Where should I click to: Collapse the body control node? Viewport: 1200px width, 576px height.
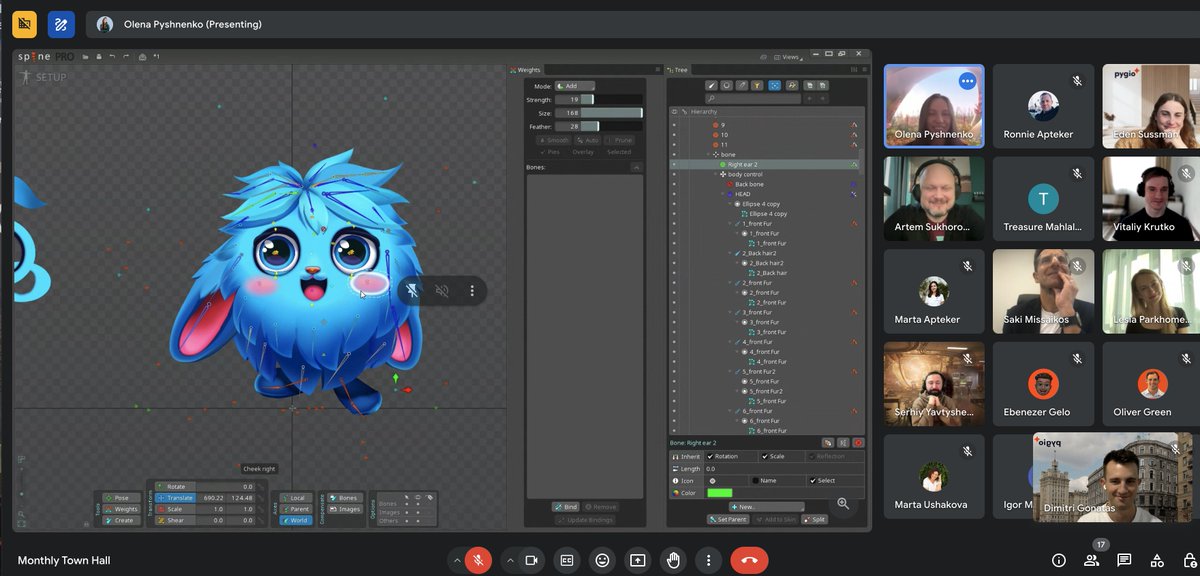pos(717,174)
